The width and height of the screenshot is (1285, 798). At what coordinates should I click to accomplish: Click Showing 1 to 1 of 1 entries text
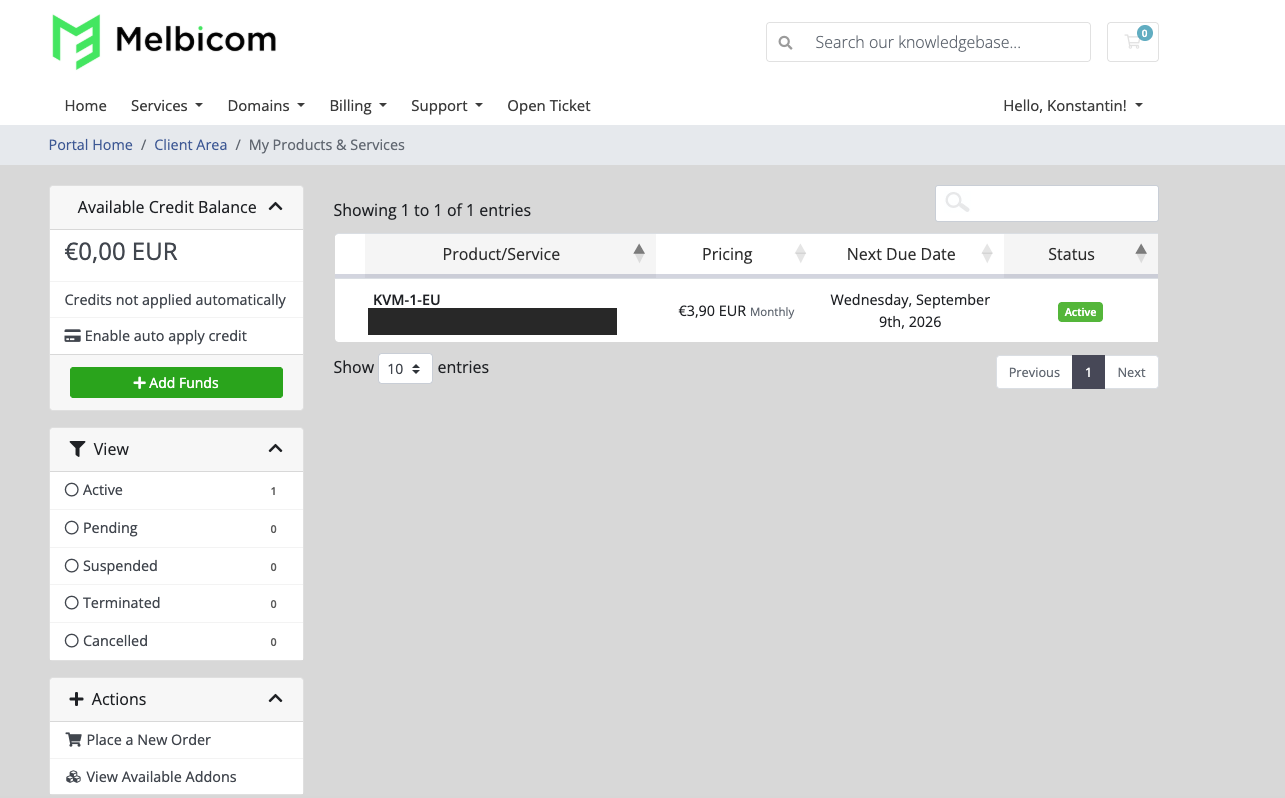432,210
